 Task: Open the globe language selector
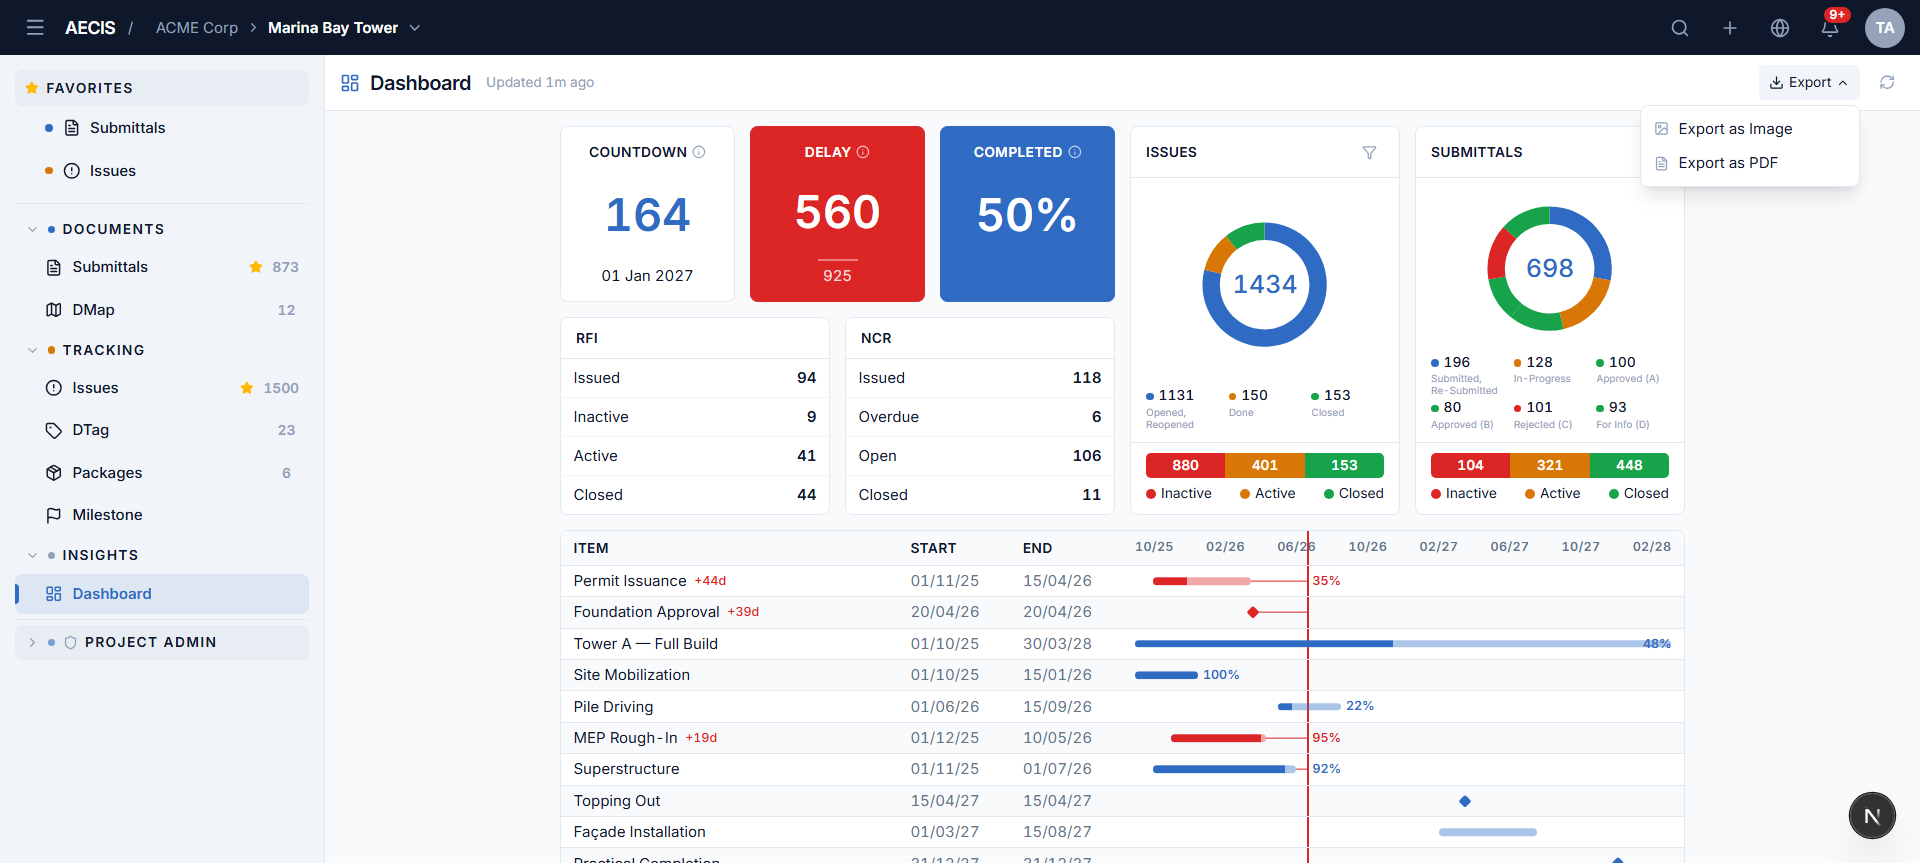pyautogui.click(x=1780, y=28)
